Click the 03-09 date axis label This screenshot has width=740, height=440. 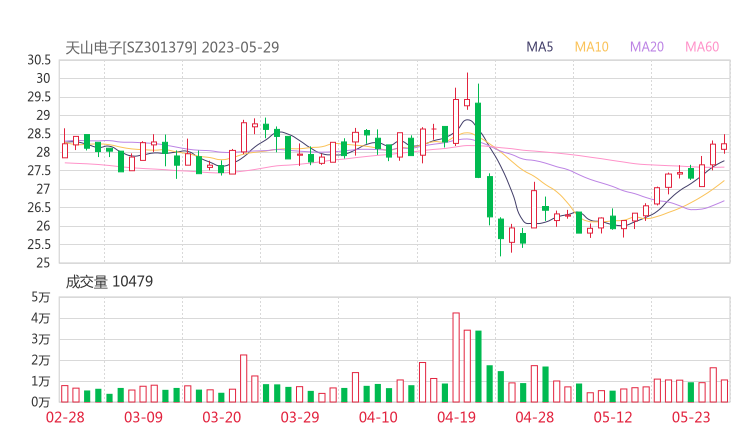point(143,417)
